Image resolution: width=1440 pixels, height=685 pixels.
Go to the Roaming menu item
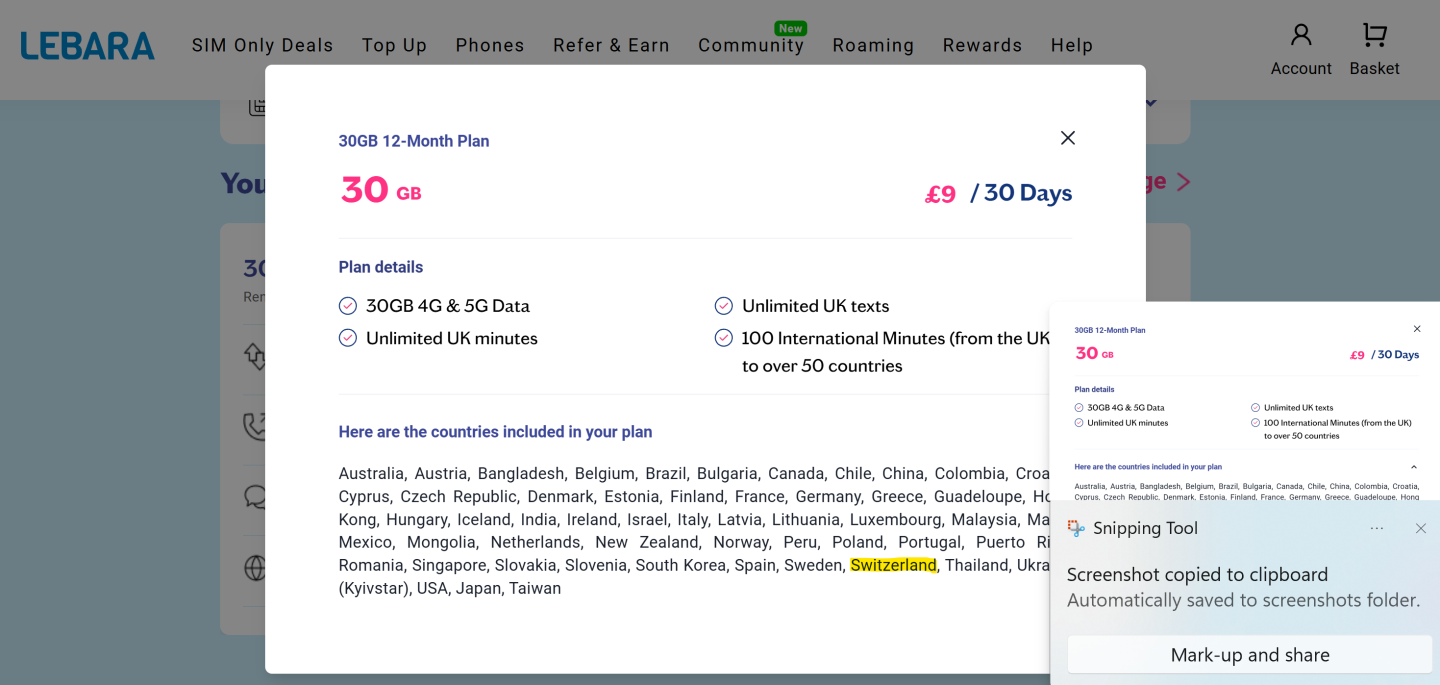(873, 46)
